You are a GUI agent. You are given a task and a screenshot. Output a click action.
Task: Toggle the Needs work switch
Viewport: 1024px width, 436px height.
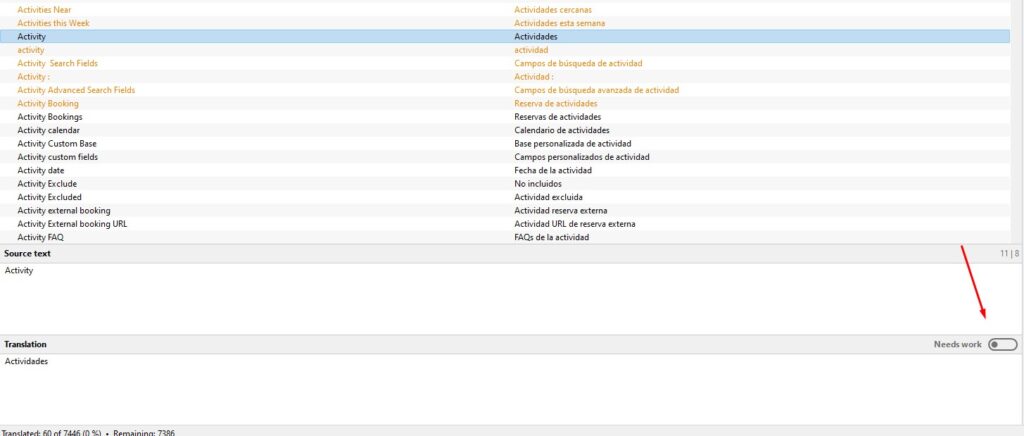1002,344
